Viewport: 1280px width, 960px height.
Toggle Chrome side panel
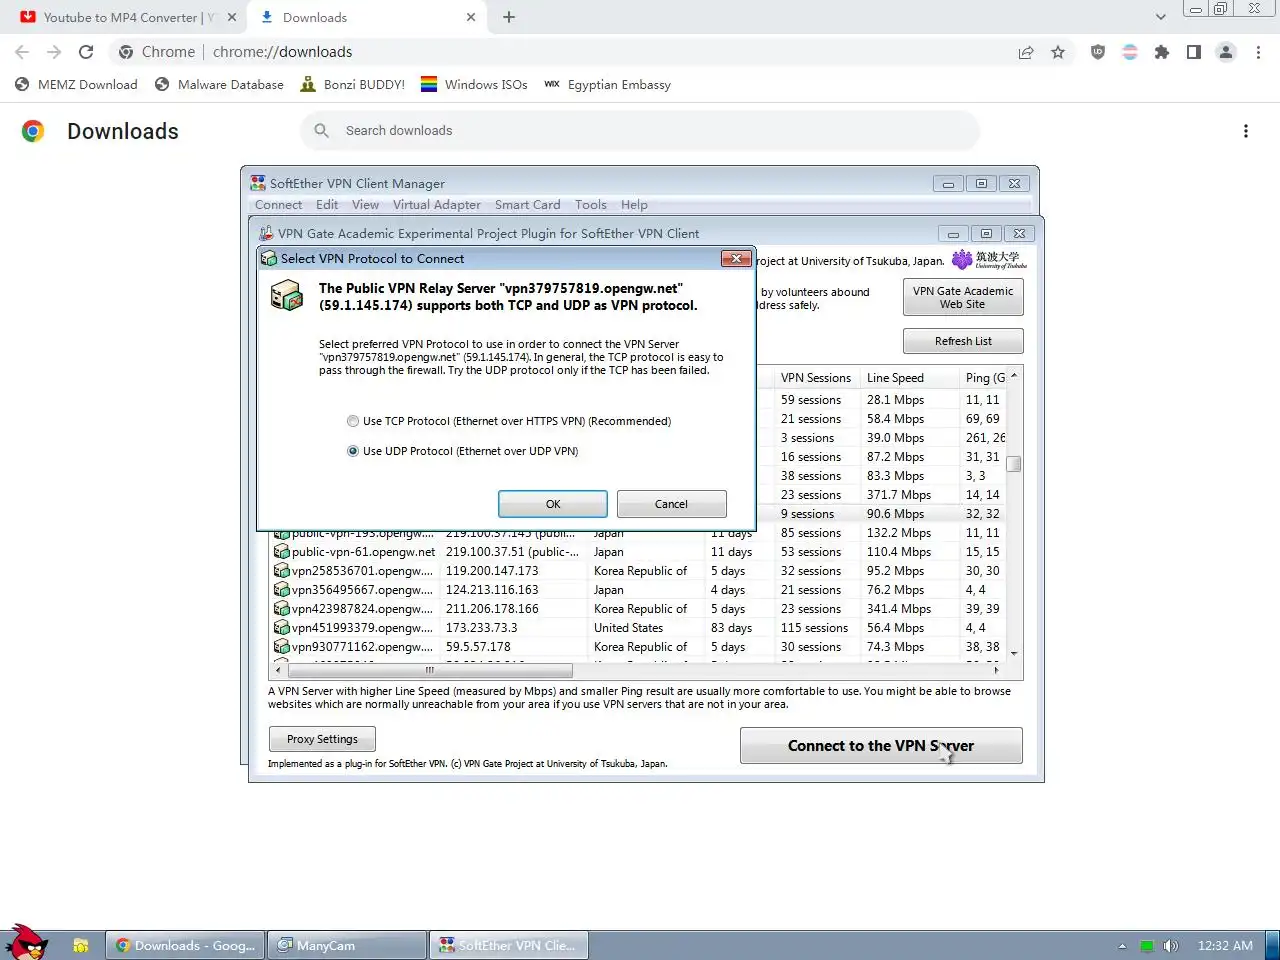pyautogui.click(x=1194, y=52)
